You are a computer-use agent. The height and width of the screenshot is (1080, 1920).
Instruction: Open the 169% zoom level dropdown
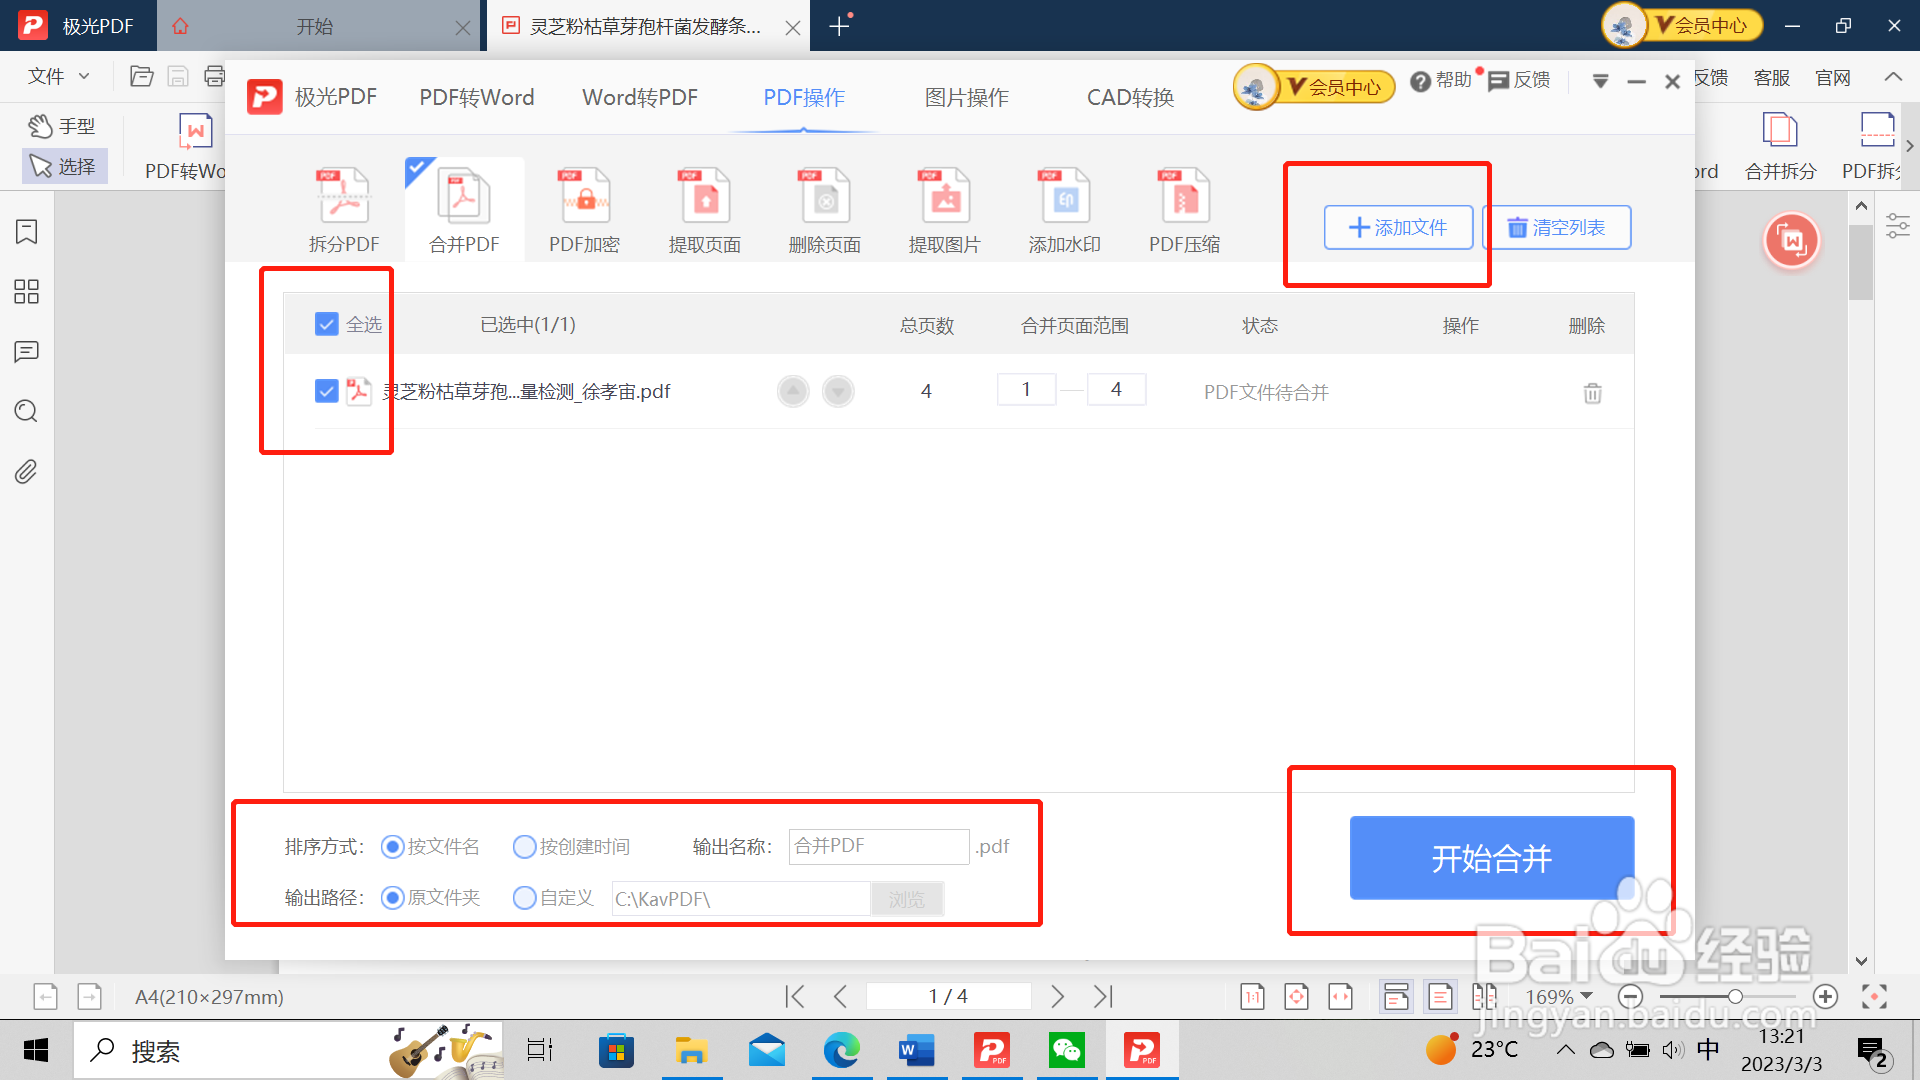click(x=1558, y=996)
